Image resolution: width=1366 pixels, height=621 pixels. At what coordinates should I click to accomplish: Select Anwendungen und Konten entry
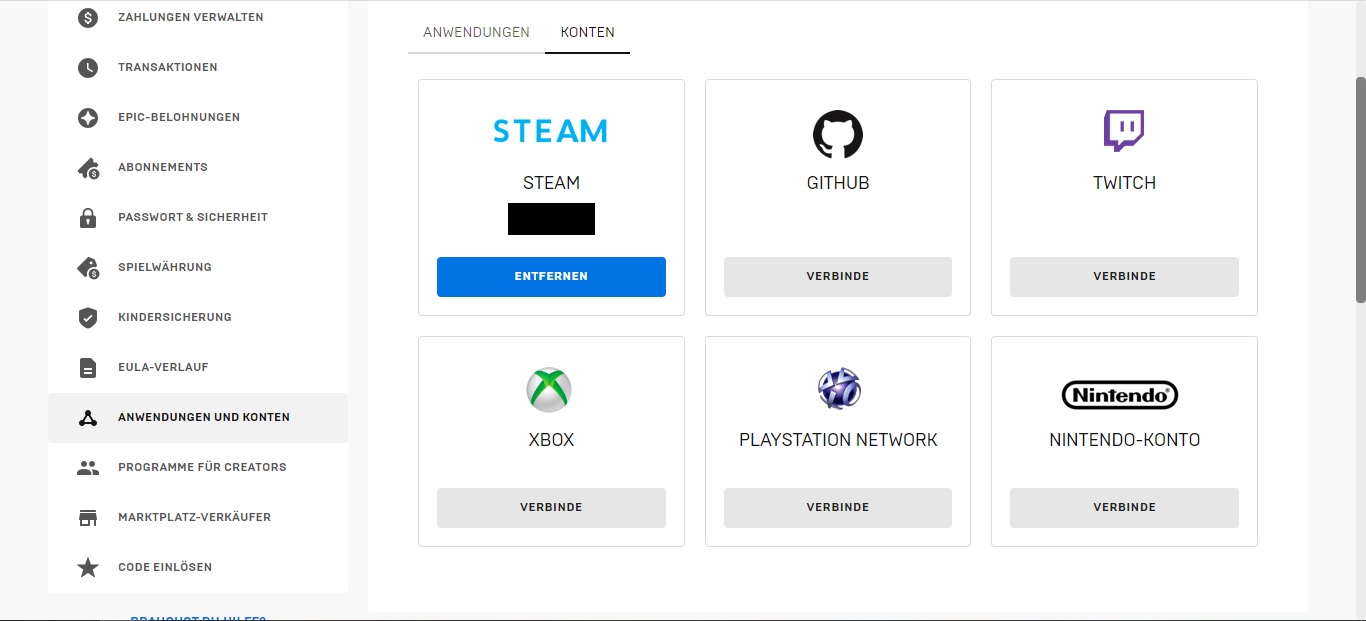pyautogui.click(x=198, y=417)
